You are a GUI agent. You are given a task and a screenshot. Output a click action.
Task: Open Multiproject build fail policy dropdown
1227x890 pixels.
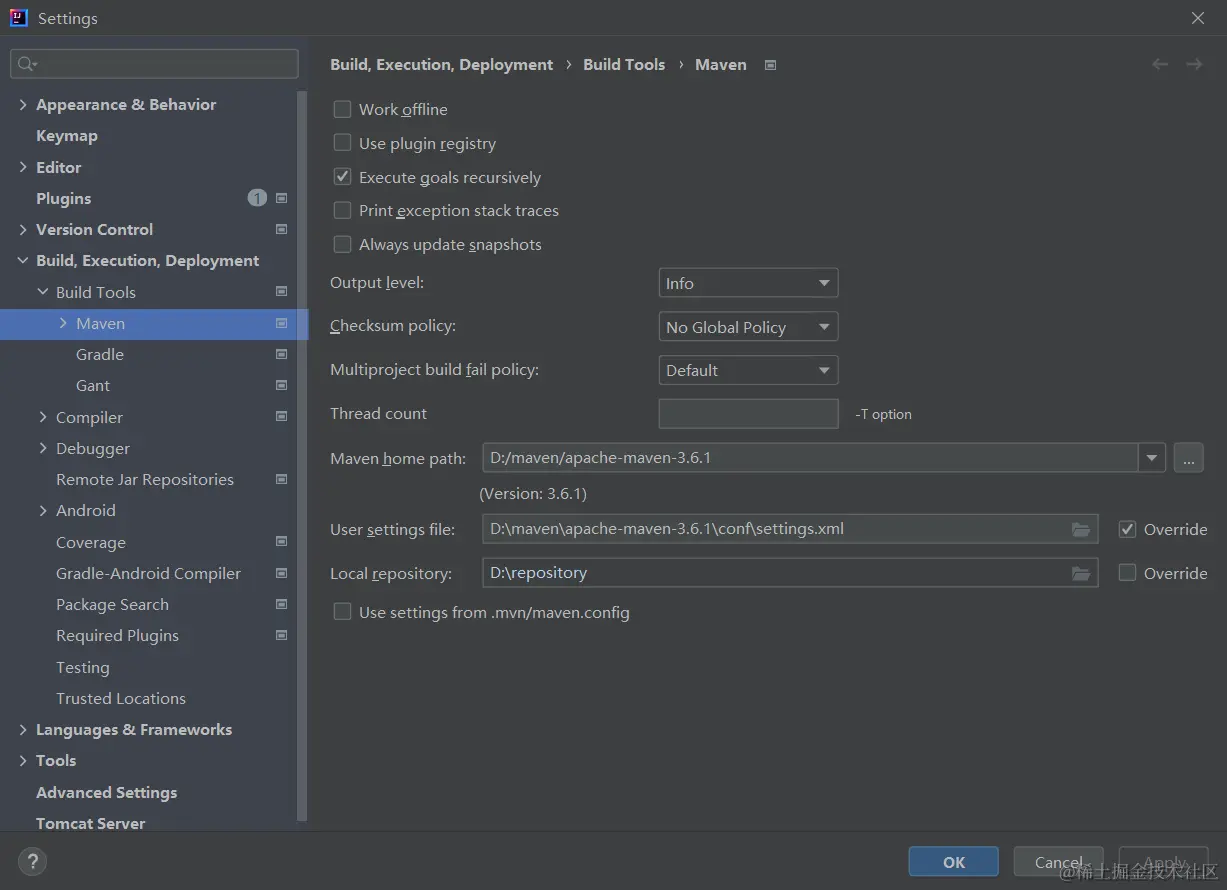pos(748,370)
